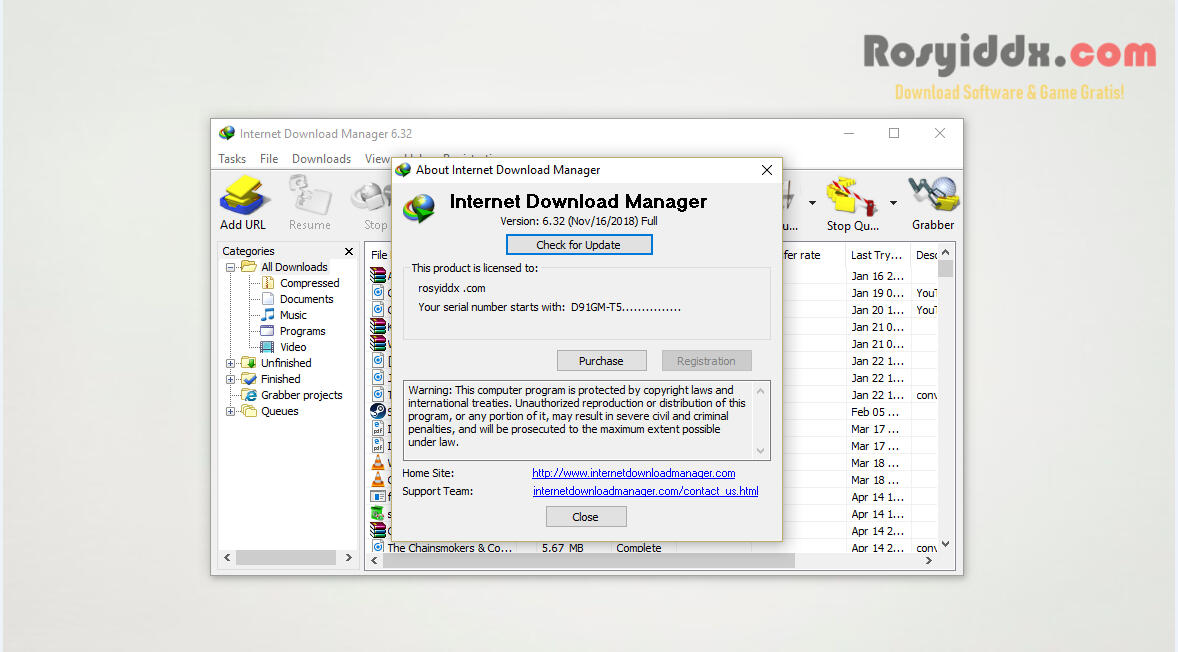Click the Queues folder icon

click(249, 411)
